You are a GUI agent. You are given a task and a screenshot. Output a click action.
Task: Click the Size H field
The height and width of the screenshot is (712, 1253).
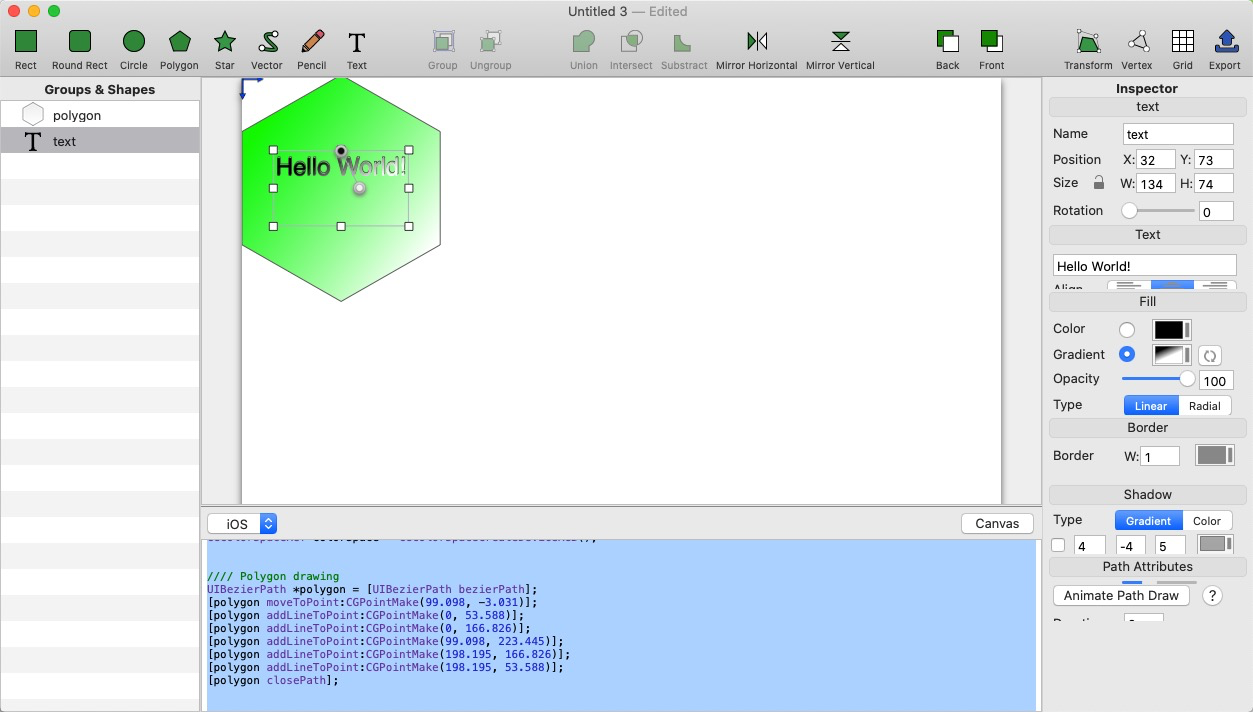tap(1214, 184)
